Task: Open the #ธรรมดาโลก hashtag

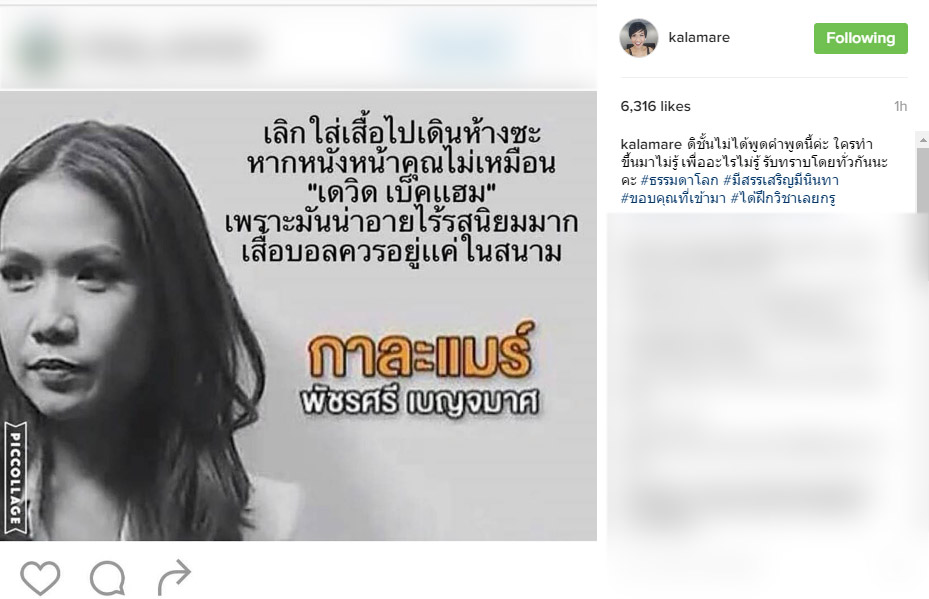Action: click(679, 180)
